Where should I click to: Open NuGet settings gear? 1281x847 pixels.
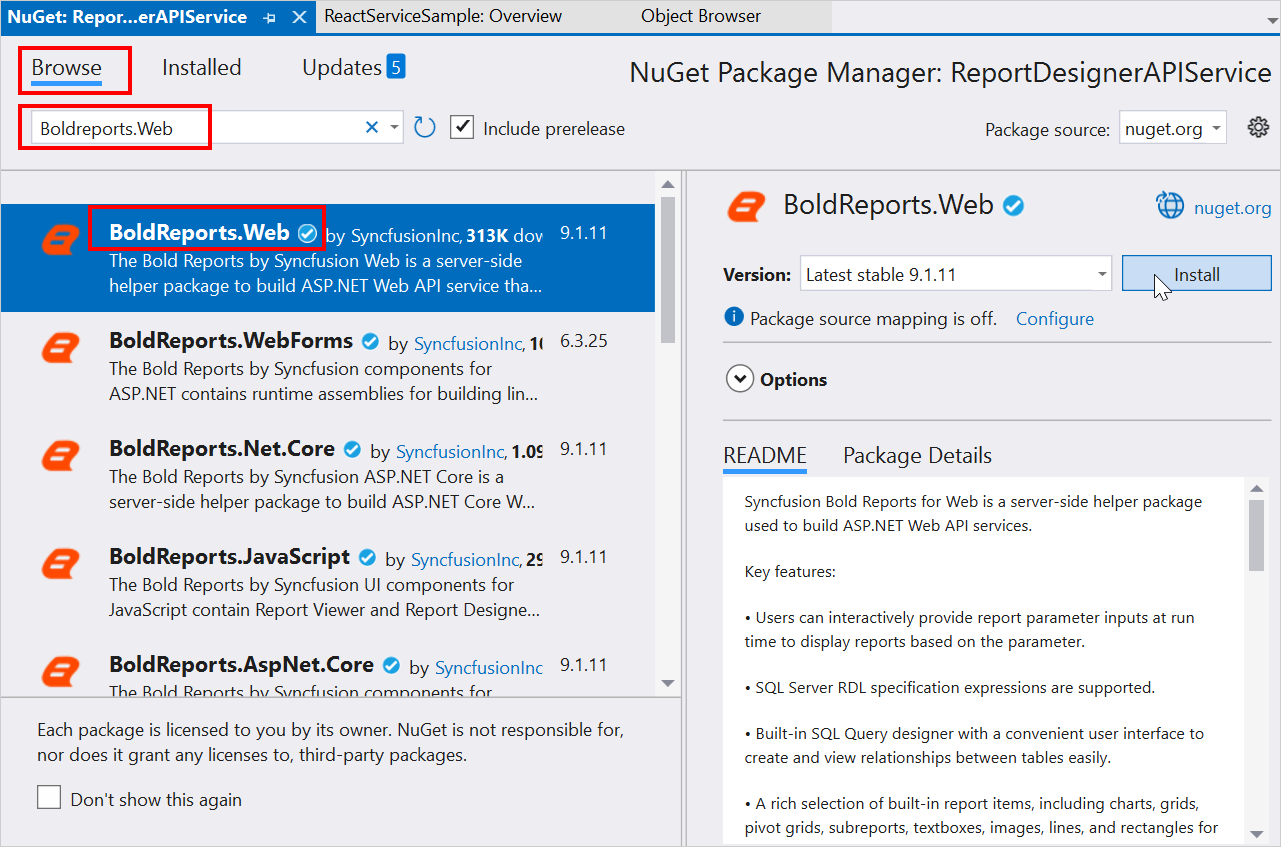[1258, 127]
